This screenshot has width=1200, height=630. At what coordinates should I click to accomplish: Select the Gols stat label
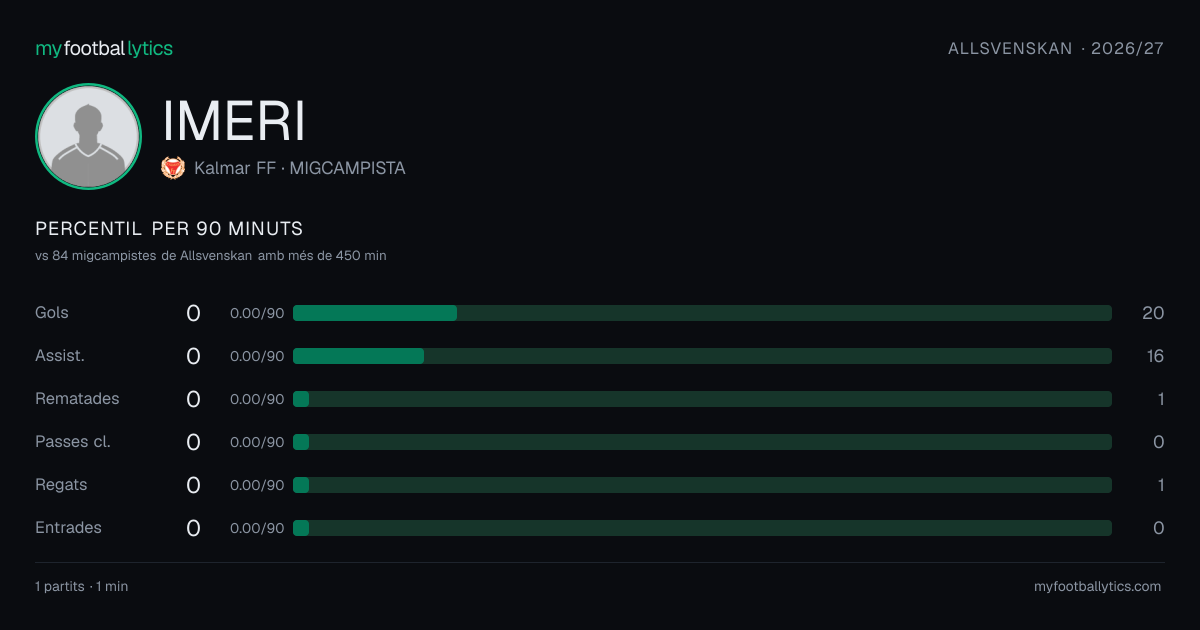[52, 313]
